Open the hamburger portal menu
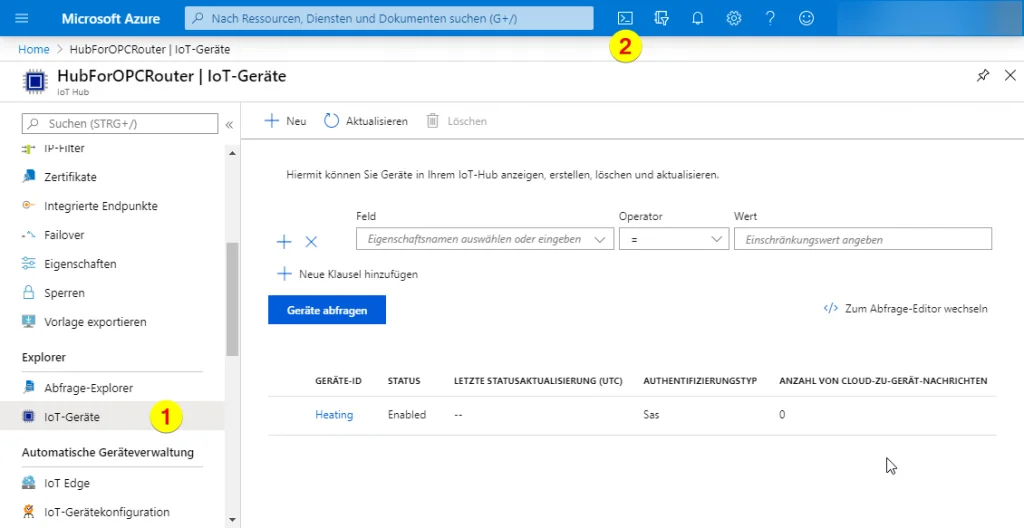Image resolution: width=1024 pixels, height=528 pixels. click(x=22, y=18)
